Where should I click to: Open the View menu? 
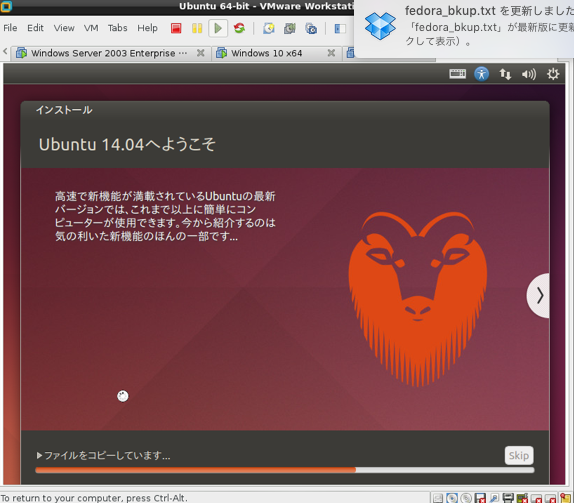(x=64, y=28)
